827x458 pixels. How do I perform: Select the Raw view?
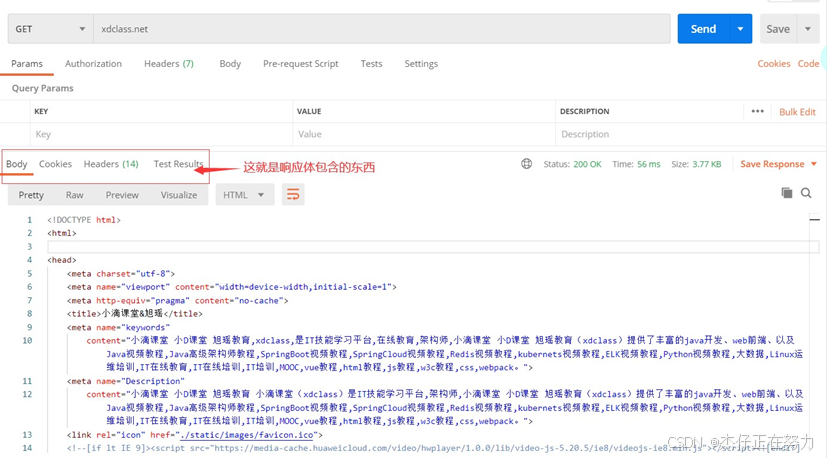[74, 195]
